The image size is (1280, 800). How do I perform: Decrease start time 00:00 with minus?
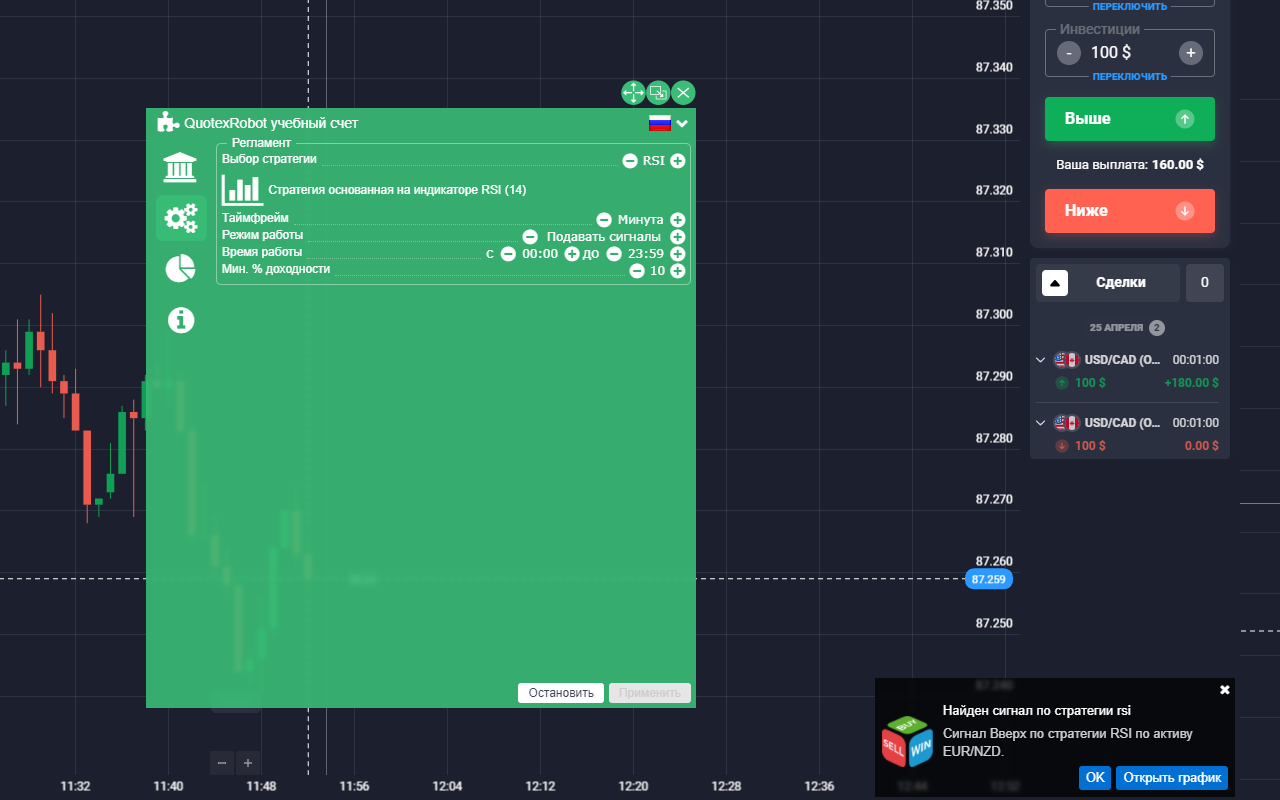point(508,254)
